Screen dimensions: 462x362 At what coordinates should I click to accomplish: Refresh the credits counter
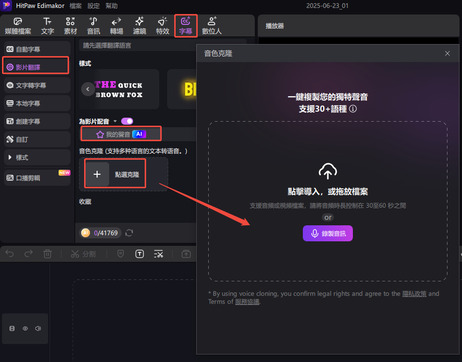pos(129,233)
